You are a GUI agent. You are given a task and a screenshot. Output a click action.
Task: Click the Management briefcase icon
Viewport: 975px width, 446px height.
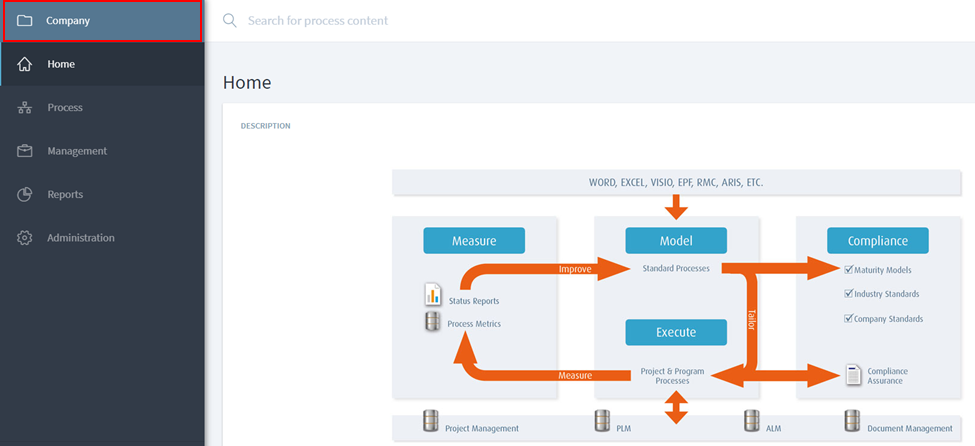(25, 151)
